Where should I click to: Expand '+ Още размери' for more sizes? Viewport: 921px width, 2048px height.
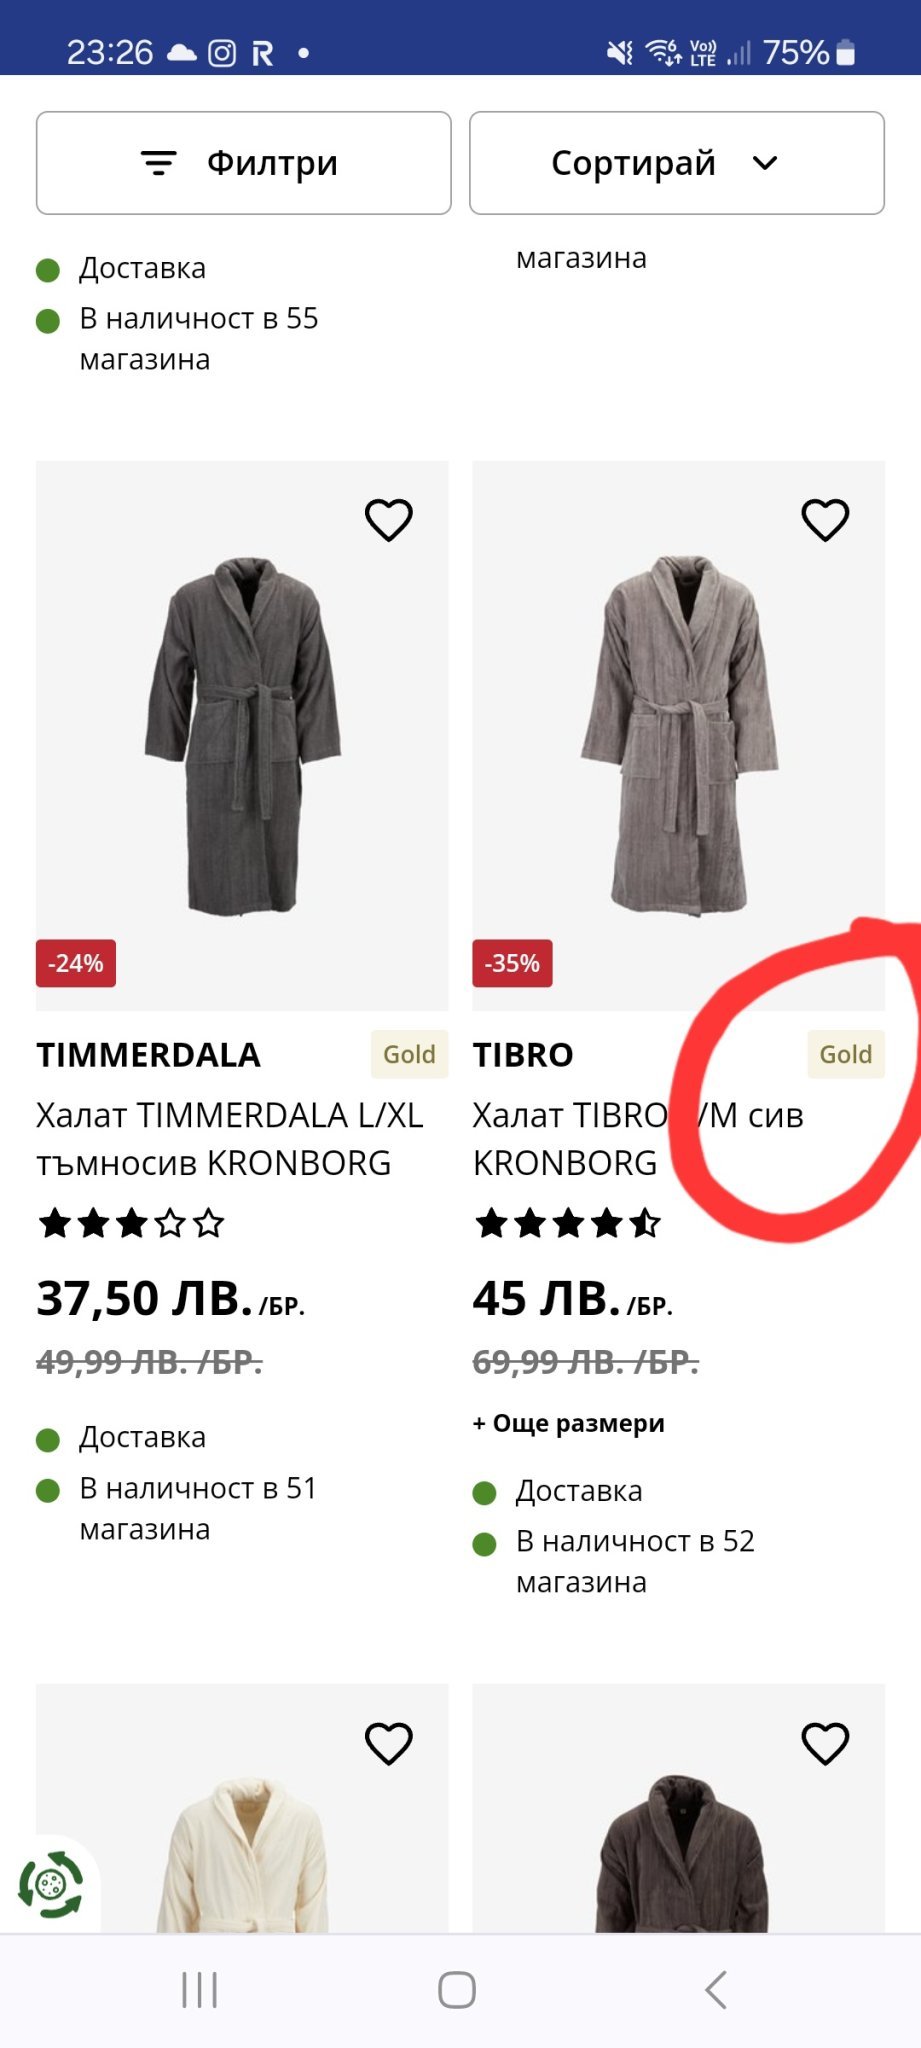[568, 1423]
